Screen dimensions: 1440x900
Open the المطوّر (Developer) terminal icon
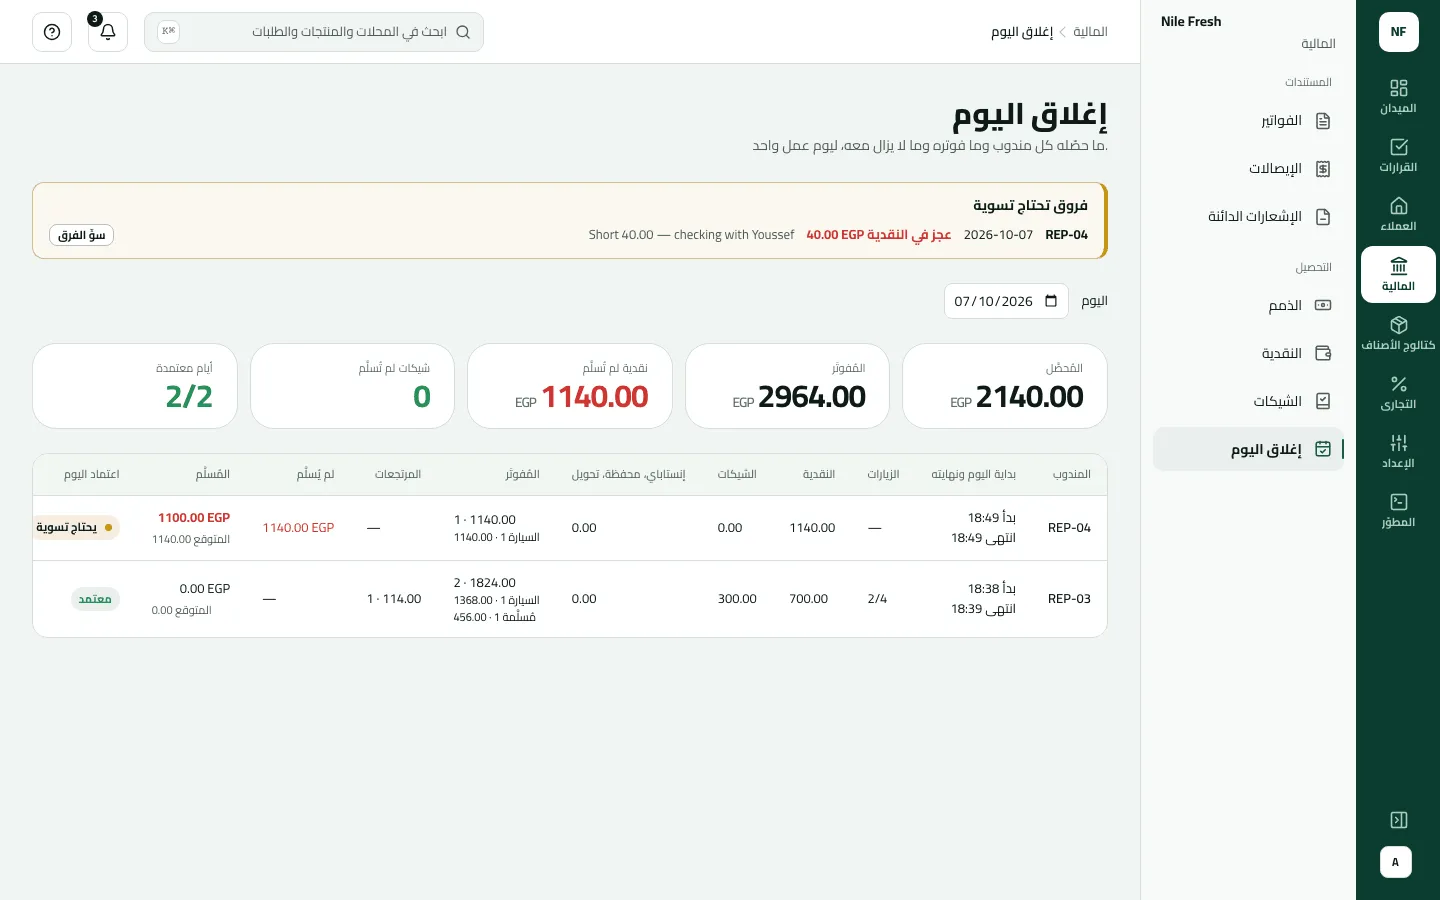(1398, 510)
